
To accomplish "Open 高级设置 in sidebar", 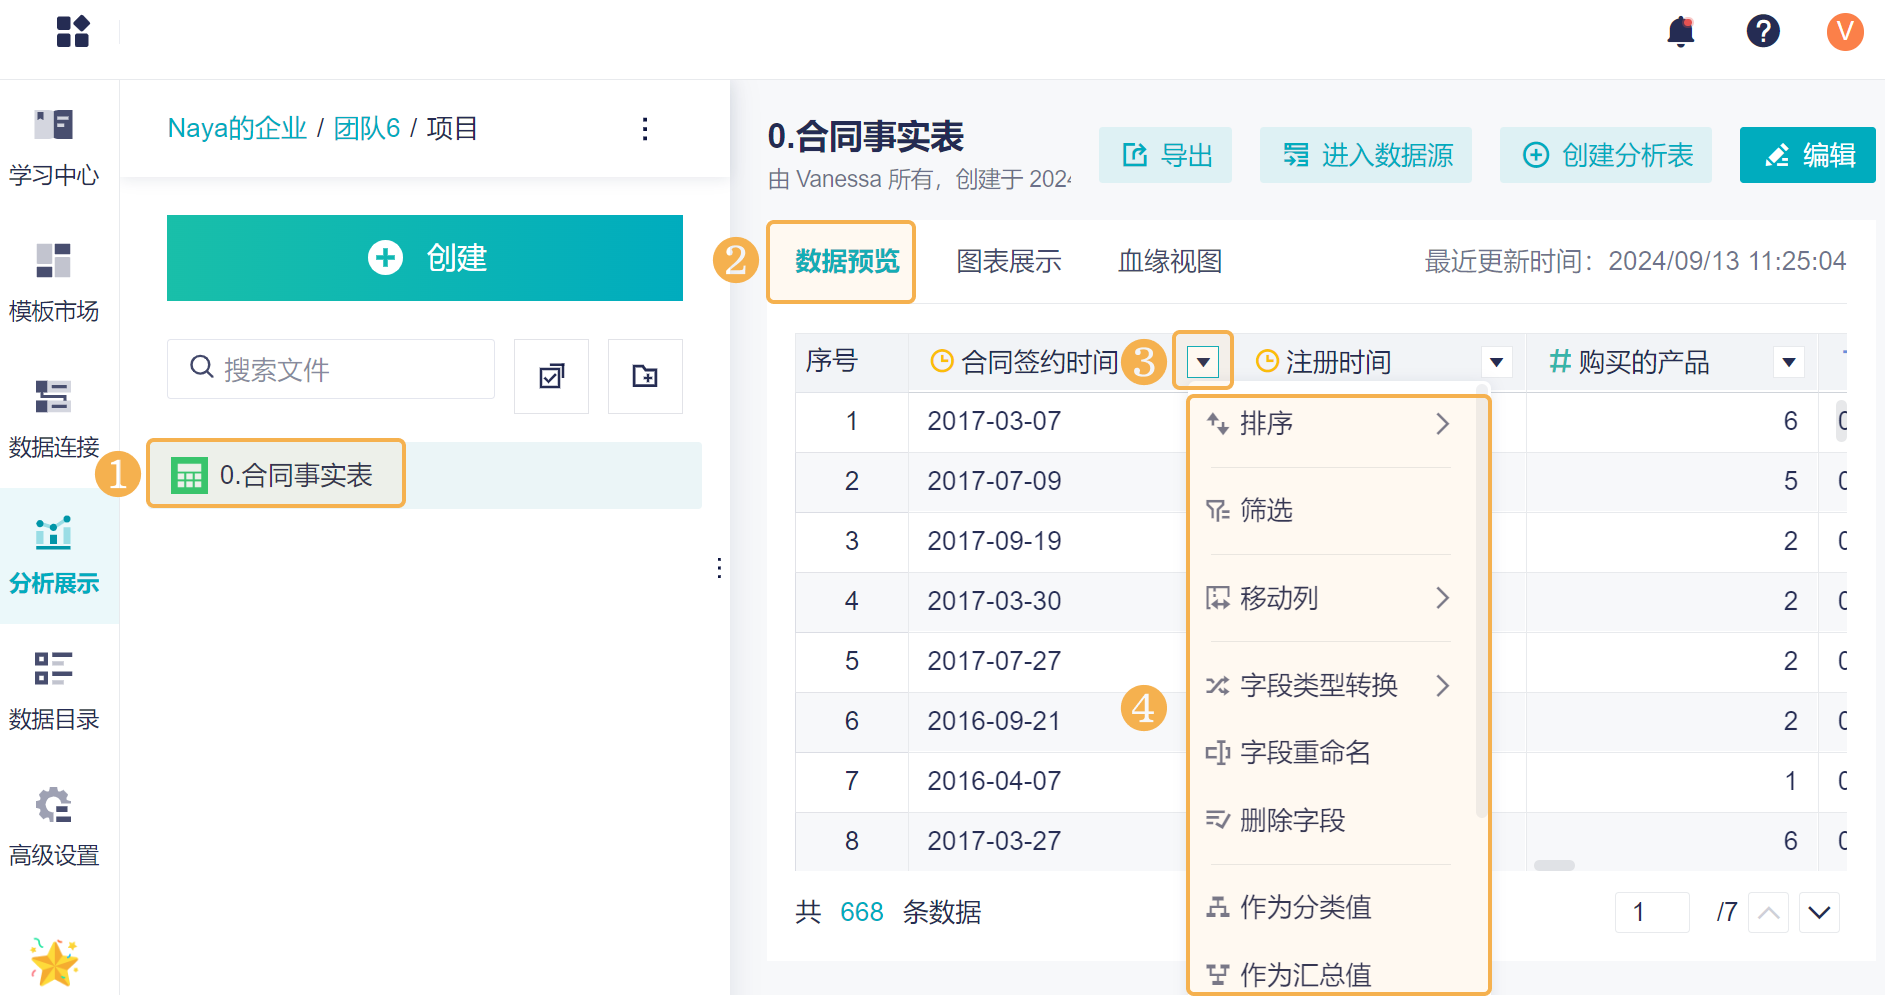I will coord(54,828).
